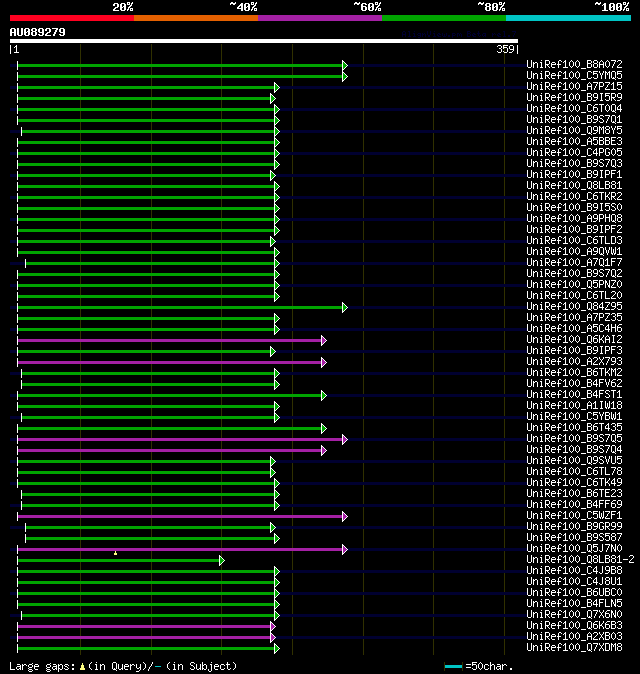640x674 pixels.
Task: Click the UniRef100_B9S7Q3 entry
Action: [x=574, y=163]
